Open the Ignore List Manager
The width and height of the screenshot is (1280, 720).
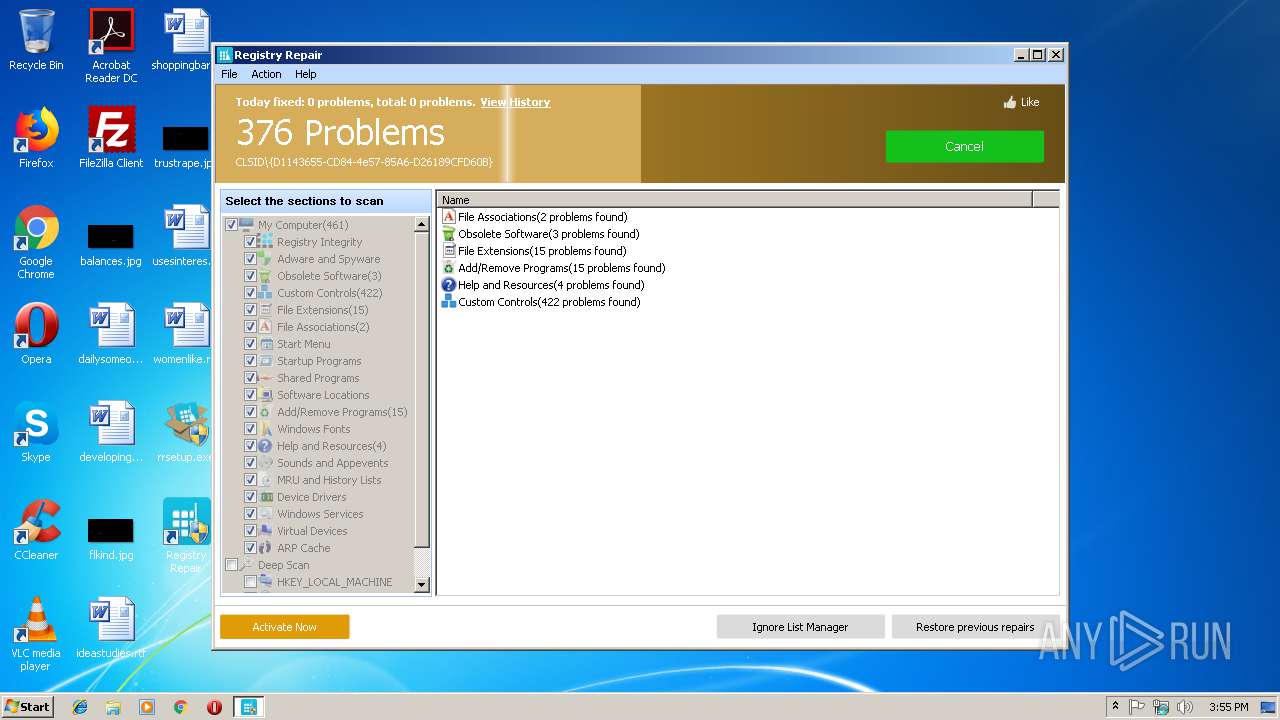coord(800,627)
